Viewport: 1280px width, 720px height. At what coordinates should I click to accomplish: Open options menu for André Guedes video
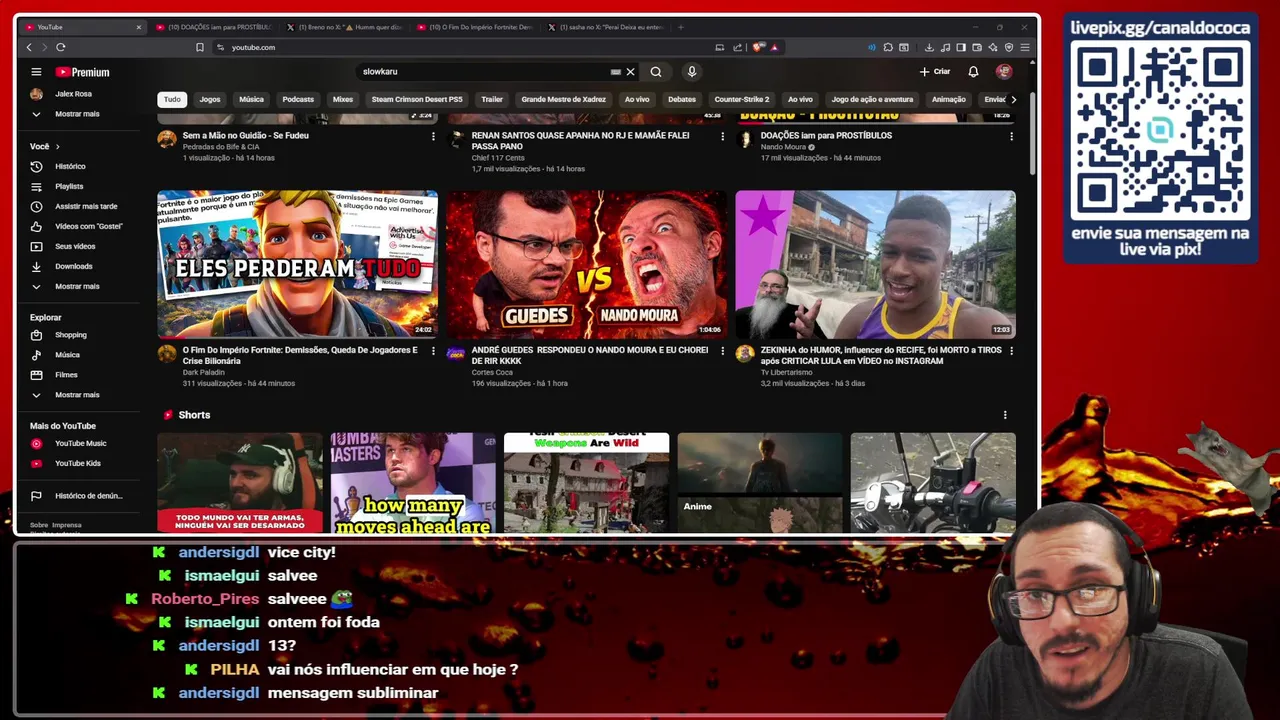(722, 351)
